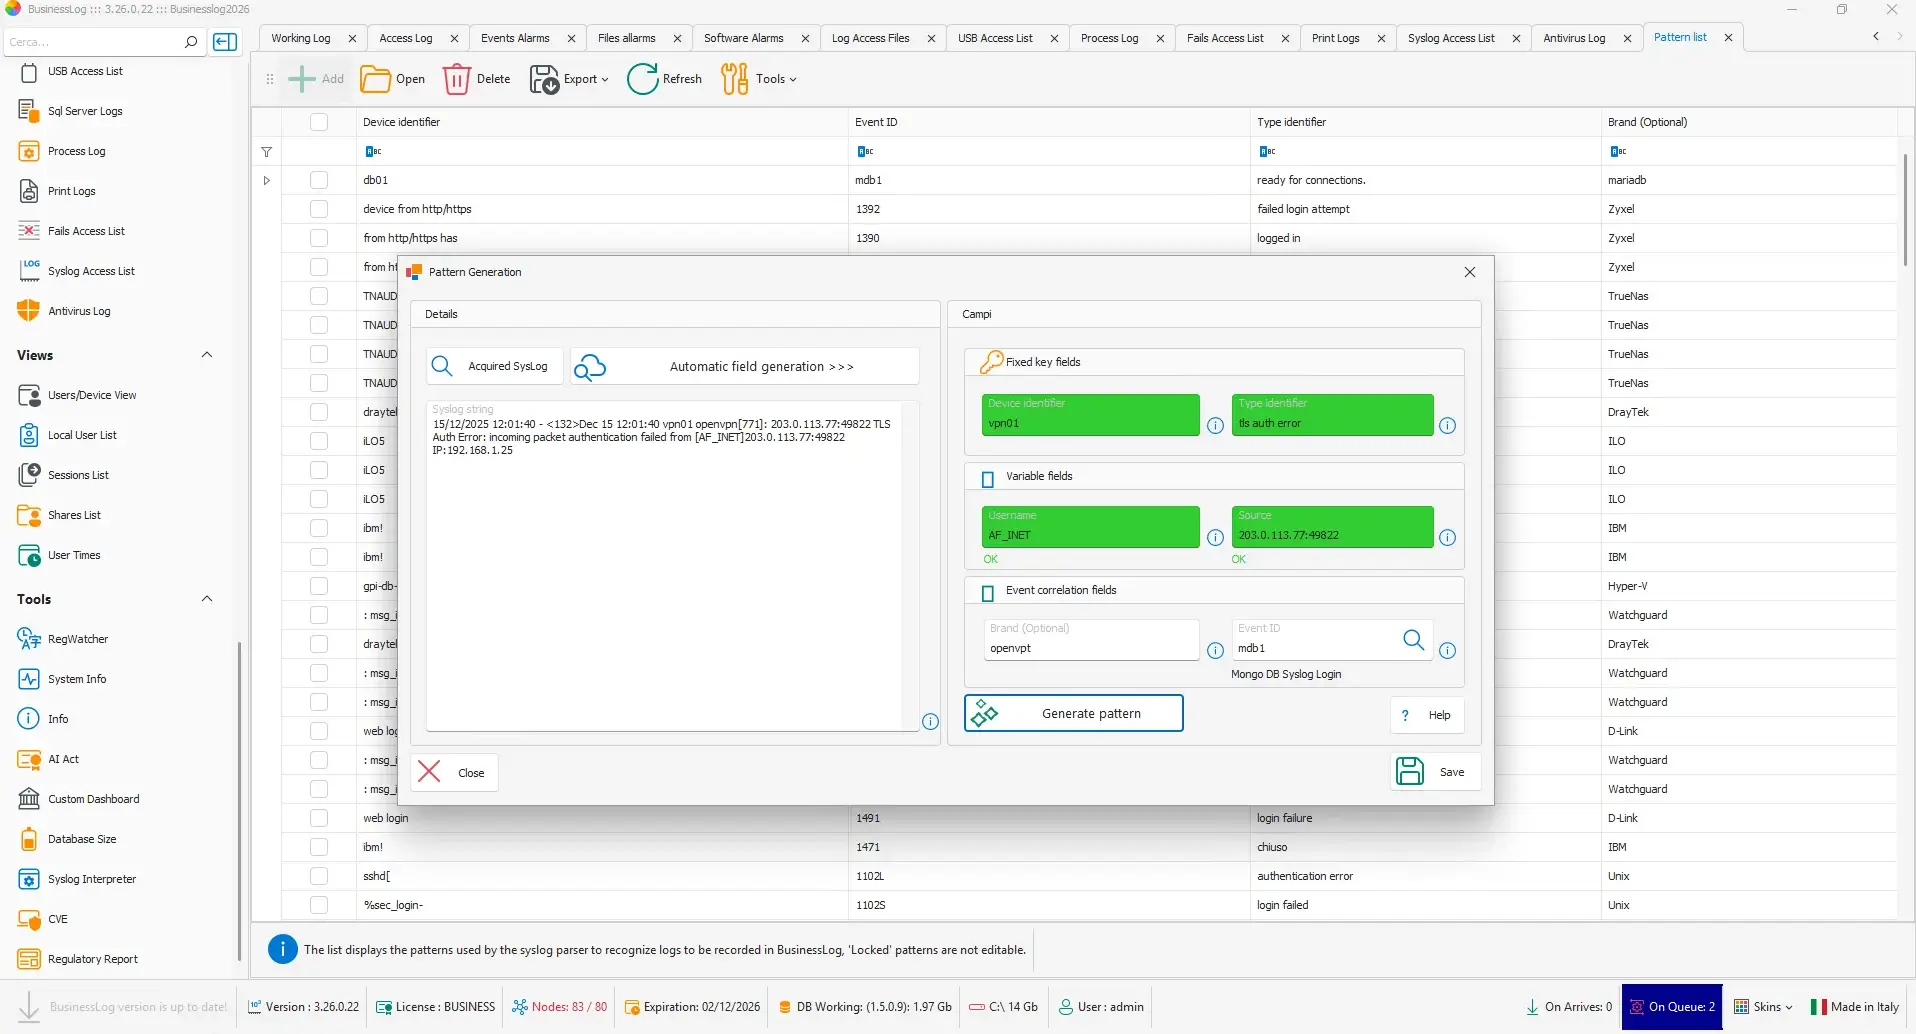Collapse the sidebar panel icon
Viewport: 1916px width, 1034px height.
(x=225, y=42)
